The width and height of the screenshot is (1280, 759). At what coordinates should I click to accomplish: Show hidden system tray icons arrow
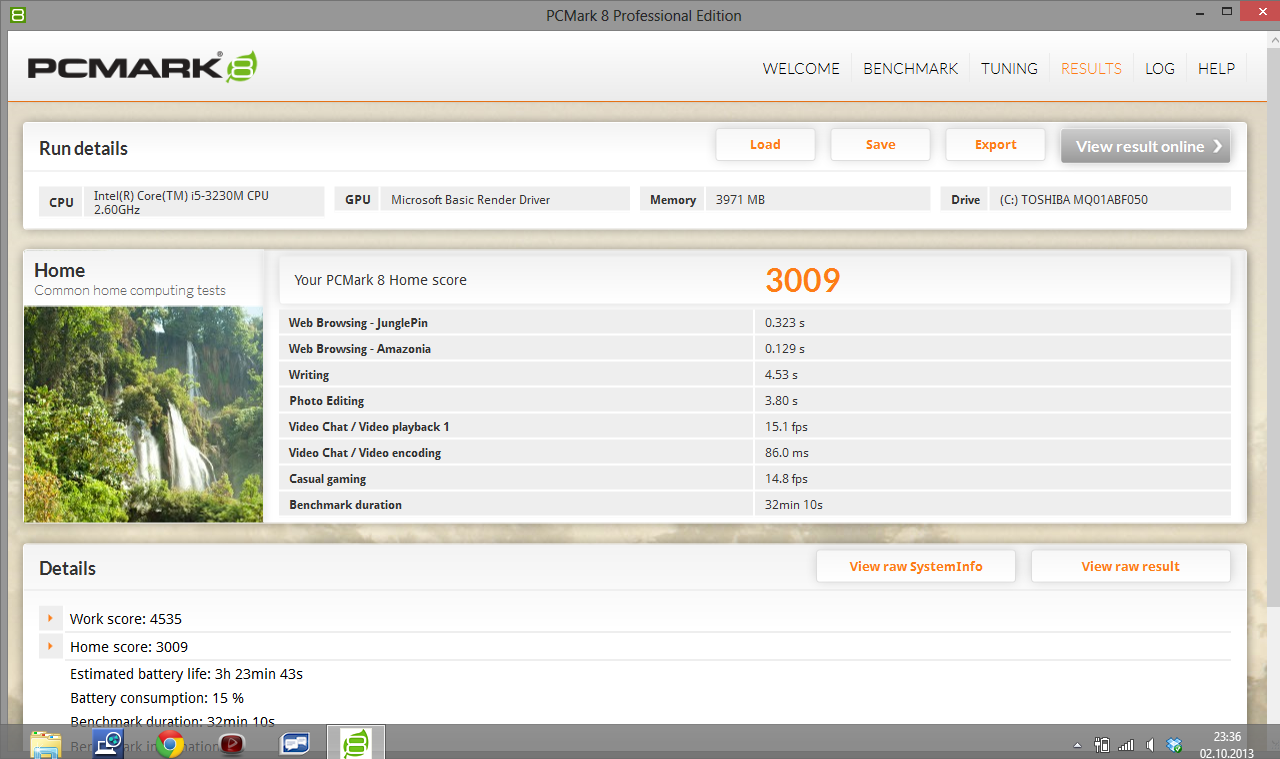[1077, 745]
